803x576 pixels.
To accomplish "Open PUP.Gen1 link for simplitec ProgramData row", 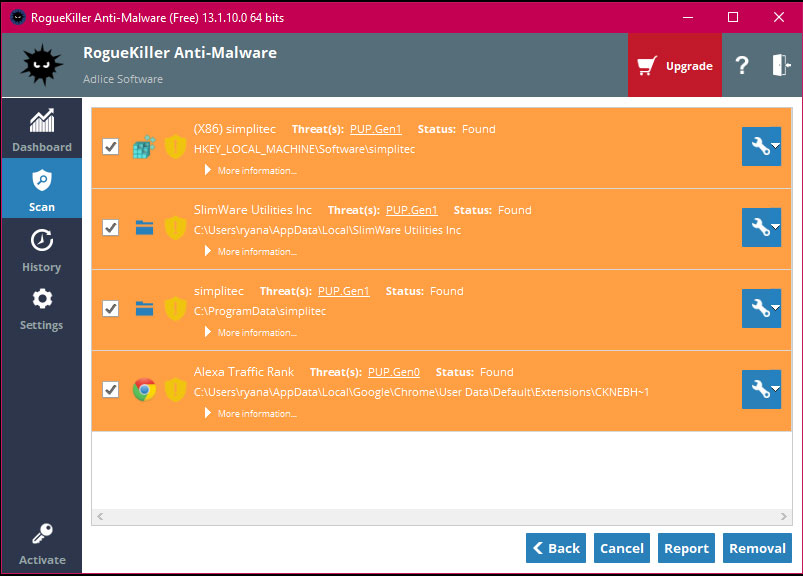I will click(x=343, y=291).
